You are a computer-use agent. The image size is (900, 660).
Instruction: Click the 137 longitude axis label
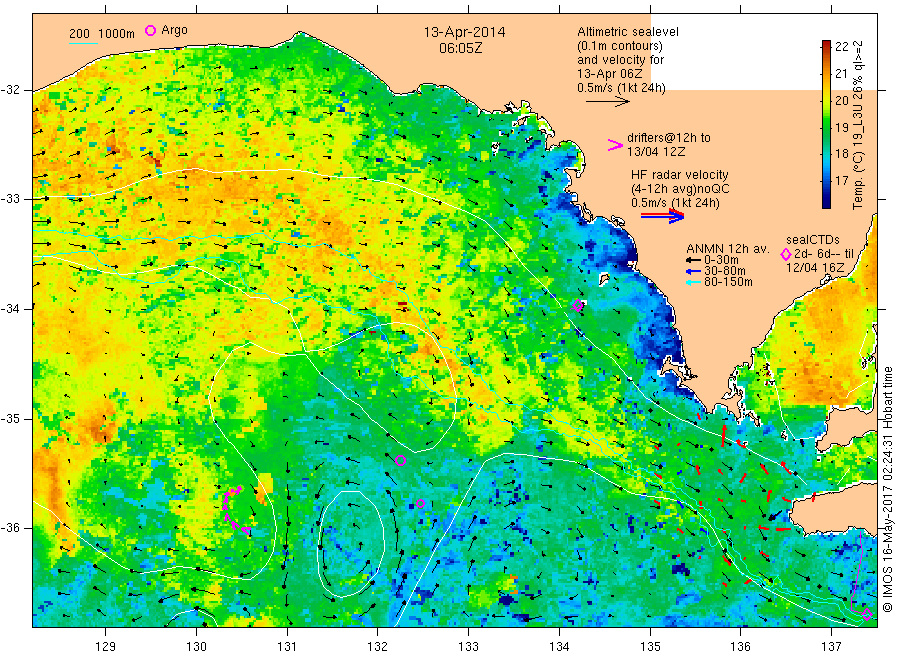click(x=832, y=647)
